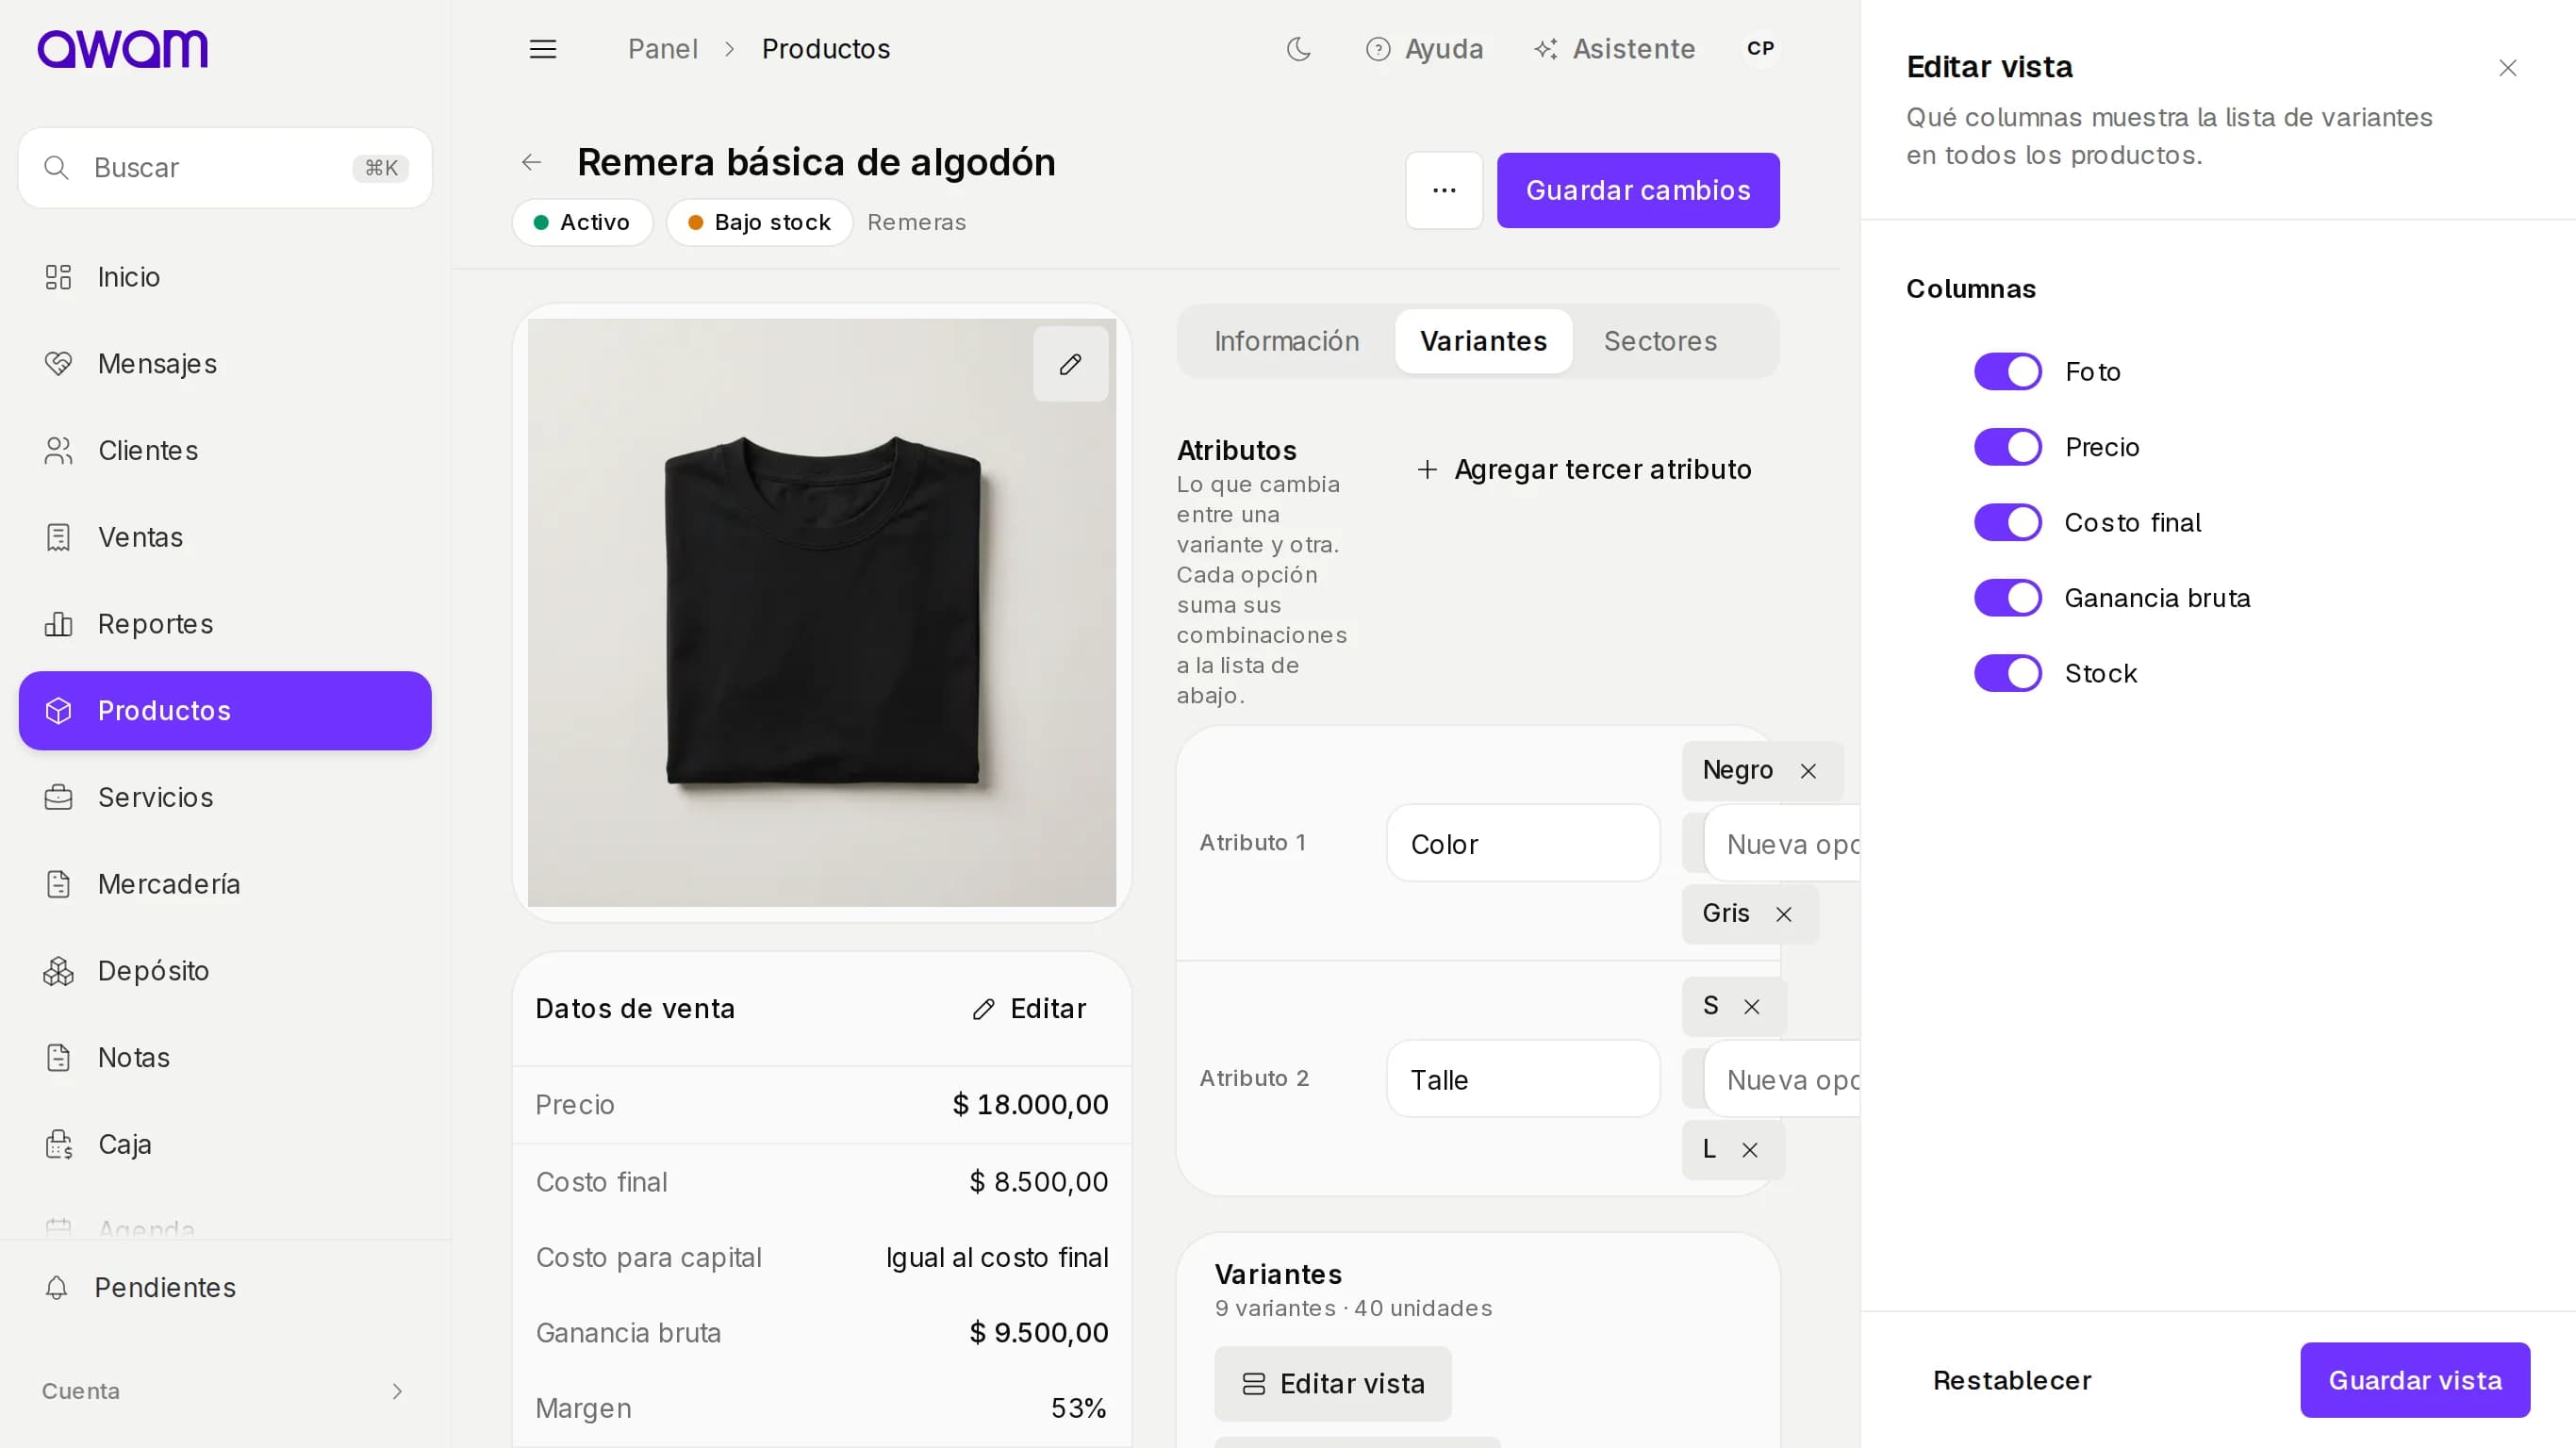The width and height of the screenshot is (2576, 1448).
Task: Open the Sectores tab
Action: [1660, 342]
